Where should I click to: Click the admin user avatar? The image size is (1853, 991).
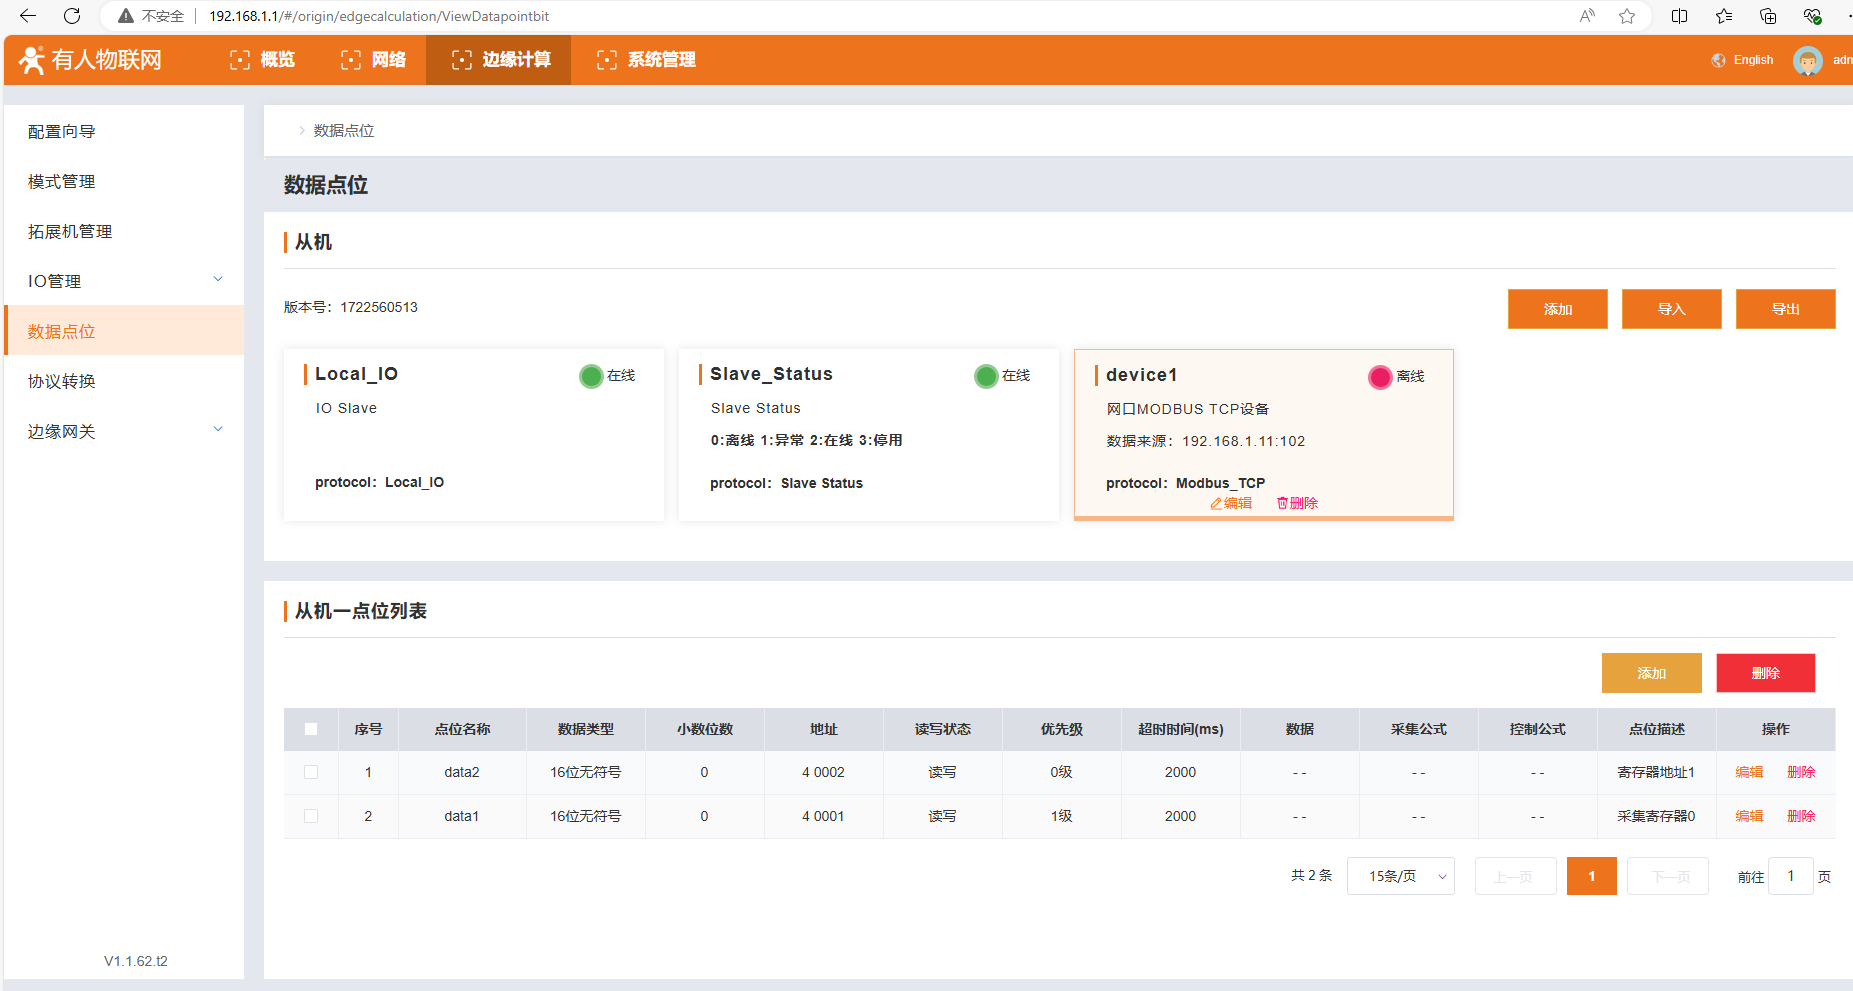click(1807, 60)
